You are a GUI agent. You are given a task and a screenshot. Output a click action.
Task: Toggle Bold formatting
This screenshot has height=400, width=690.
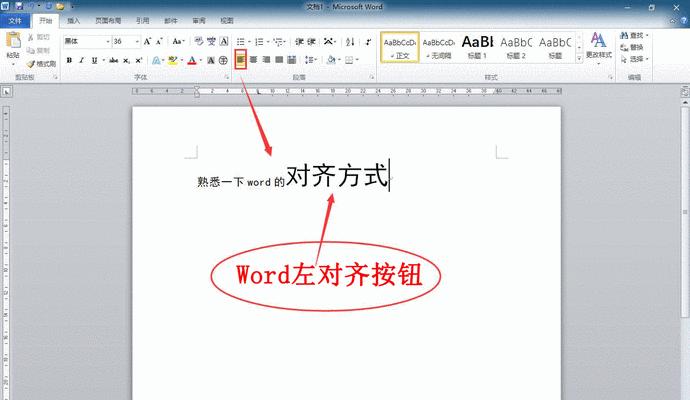pyautogui.click(x=69, y=60)
